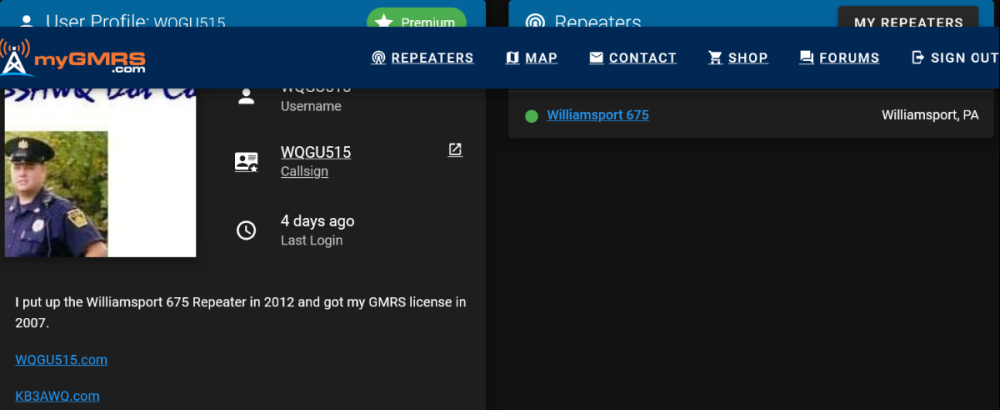Click the Repeaters panel header signal icon
The image size is (1000, 410).
[x=536, y=21]
